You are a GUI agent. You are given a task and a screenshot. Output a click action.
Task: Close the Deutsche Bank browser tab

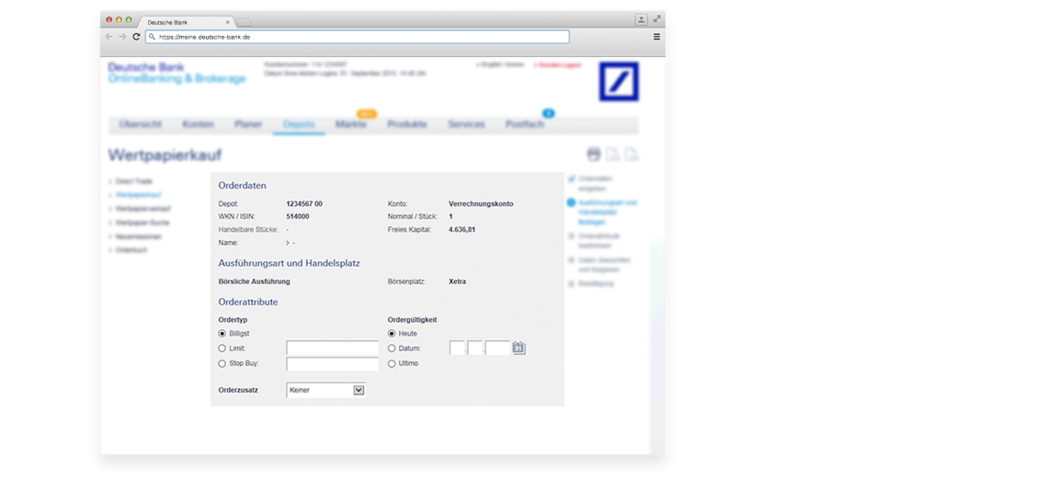pyautogui.click(x=227, y=22)
